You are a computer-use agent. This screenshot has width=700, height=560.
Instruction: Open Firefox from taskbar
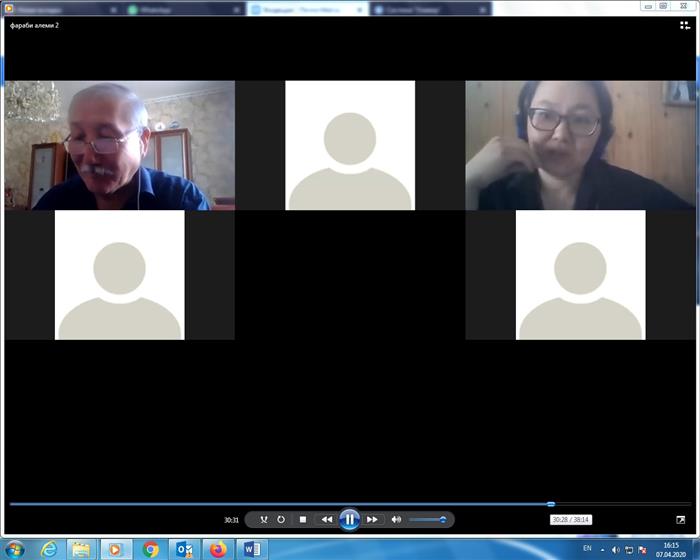[218, 549]
